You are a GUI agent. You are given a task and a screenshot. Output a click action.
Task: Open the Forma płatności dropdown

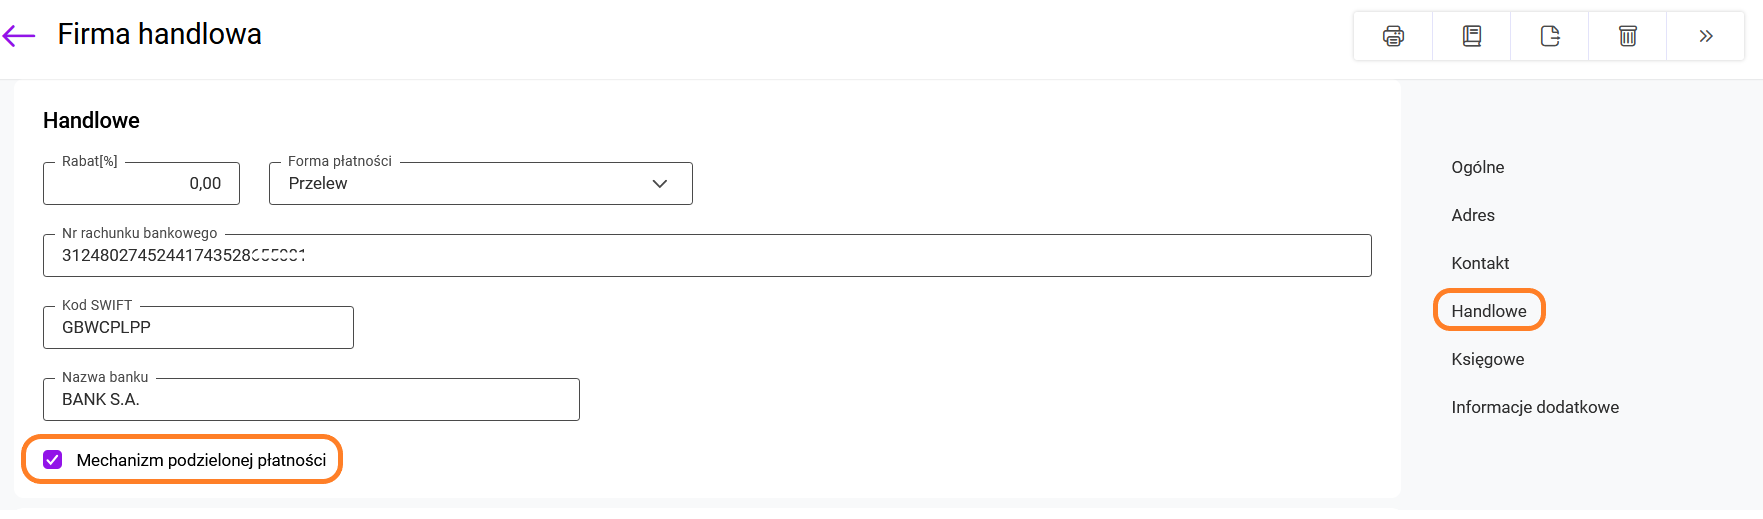pos(480,184)
